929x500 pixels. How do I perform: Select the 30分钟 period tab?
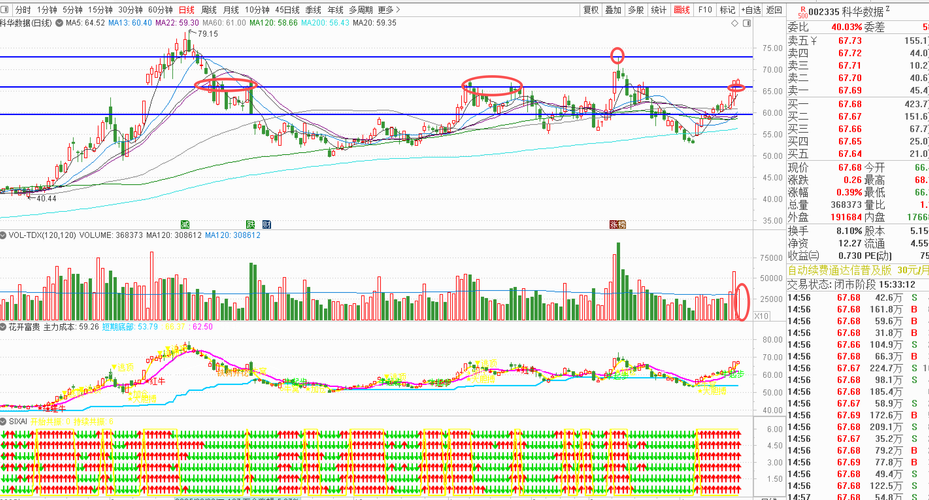(x=130, y=9)
